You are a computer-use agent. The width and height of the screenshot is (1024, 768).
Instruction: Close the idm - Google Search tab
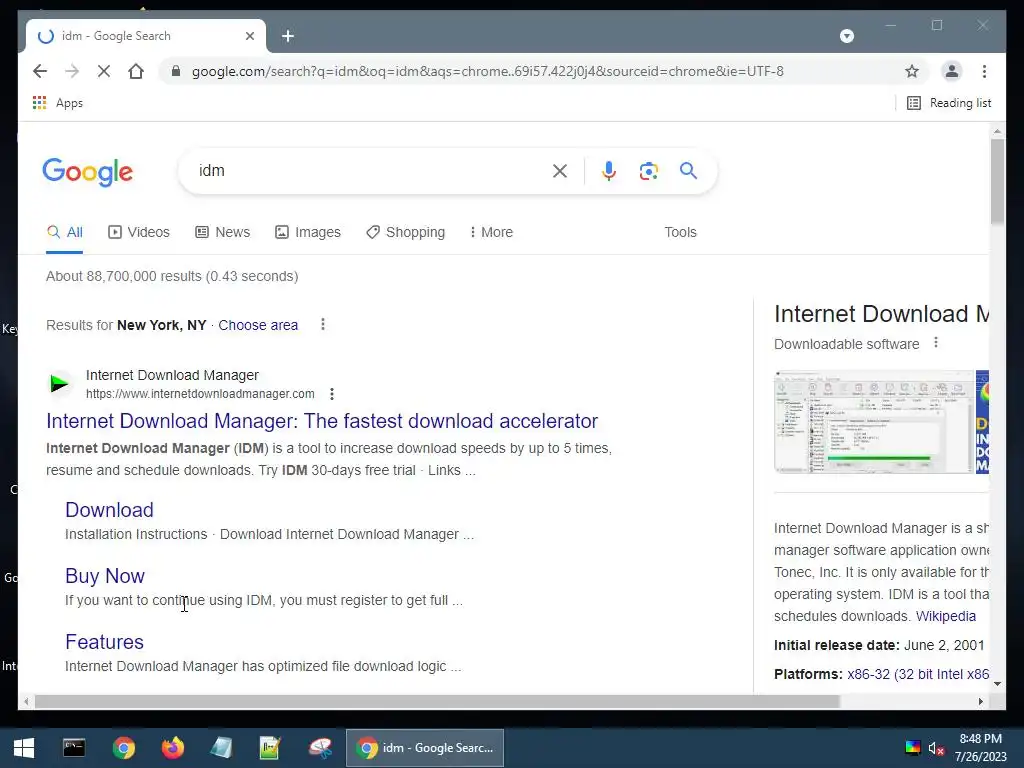coord(249,36)
